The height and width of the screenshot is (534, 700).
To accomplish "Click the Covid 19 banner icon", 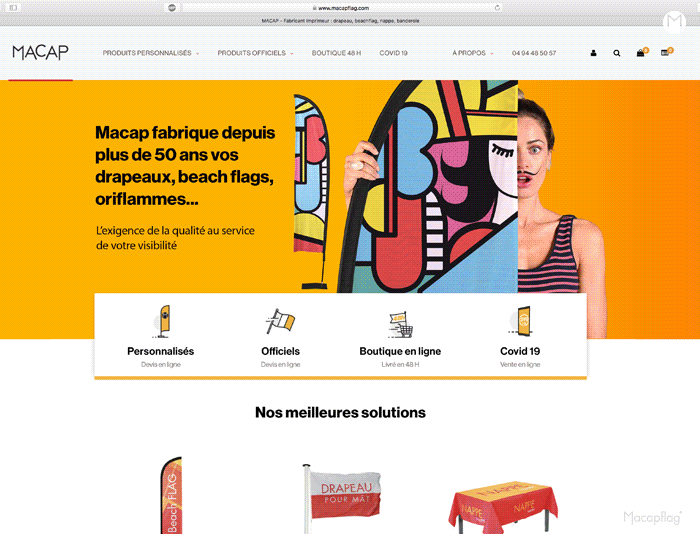I will (x=521, y=321).
